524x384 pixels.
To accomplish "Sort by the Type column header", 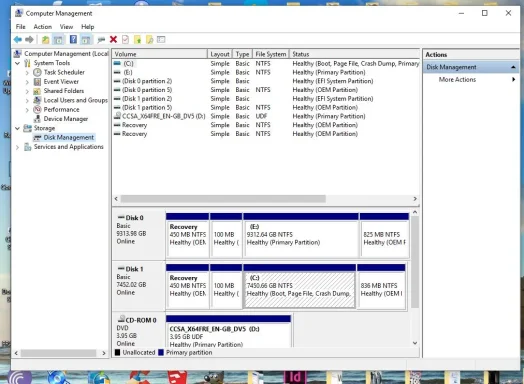I will tap(242, 54).
